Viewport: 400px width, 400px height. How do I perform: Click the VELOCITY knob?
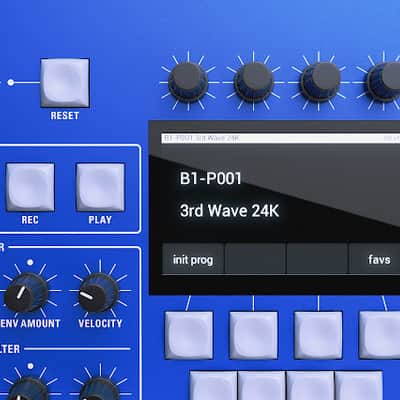[x=99, y=292]
